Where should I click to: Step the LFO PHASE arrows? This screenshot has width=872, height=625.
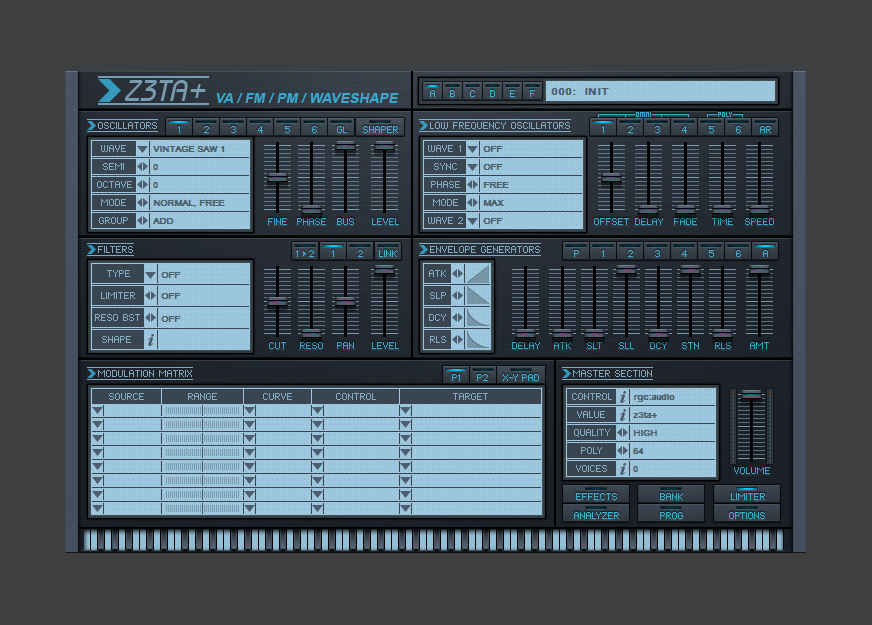point(472,185)
